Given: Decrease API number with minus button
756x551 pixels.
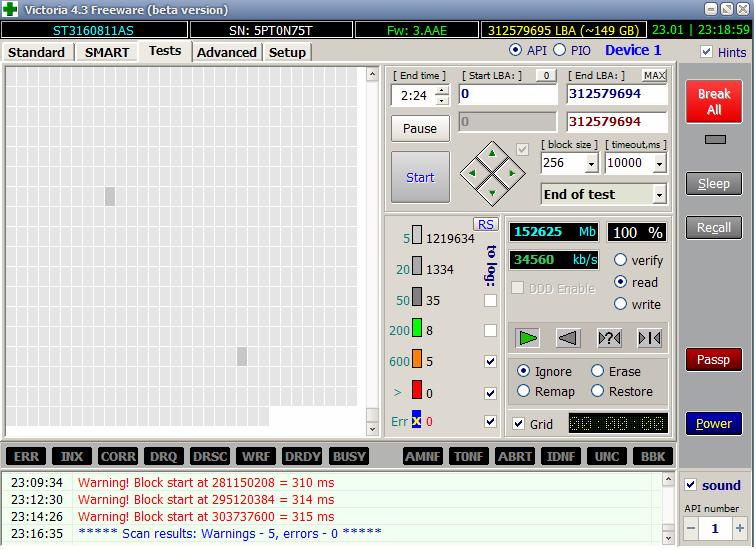Looking at the screenshot, I should (x=690, y=528).
